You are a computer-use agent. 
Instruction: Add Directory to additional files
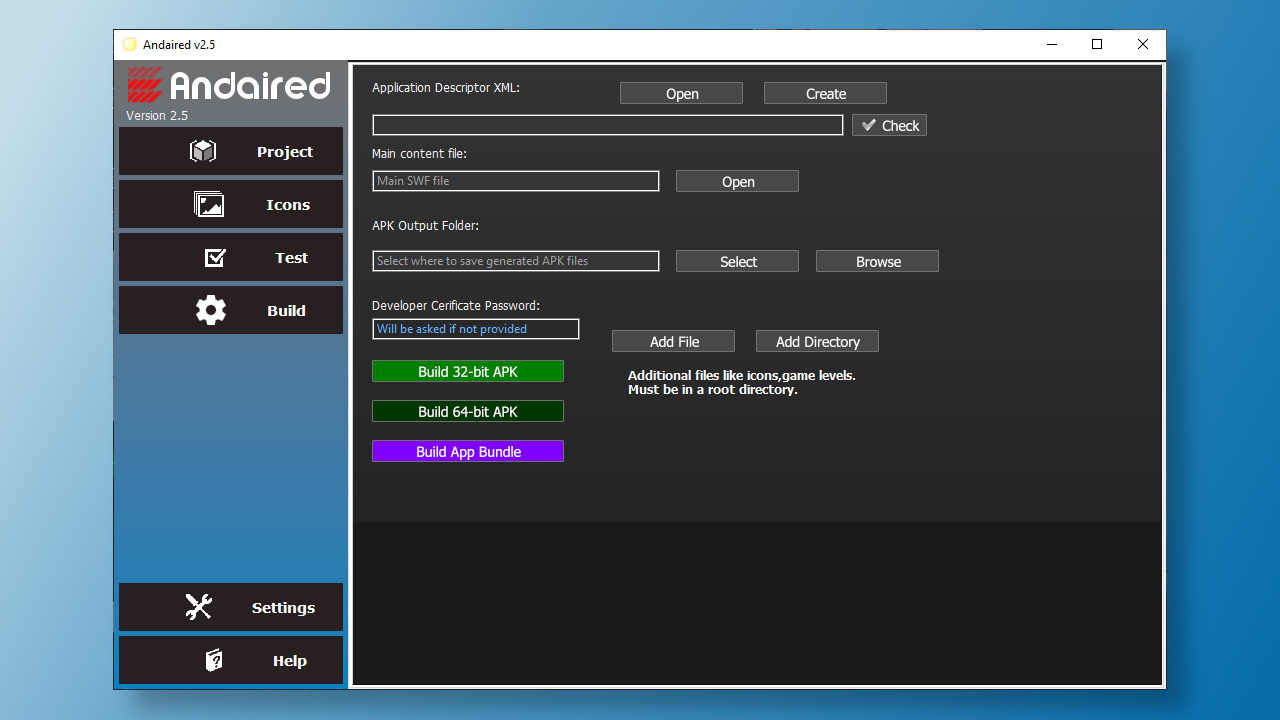click(x=817, y=341)
